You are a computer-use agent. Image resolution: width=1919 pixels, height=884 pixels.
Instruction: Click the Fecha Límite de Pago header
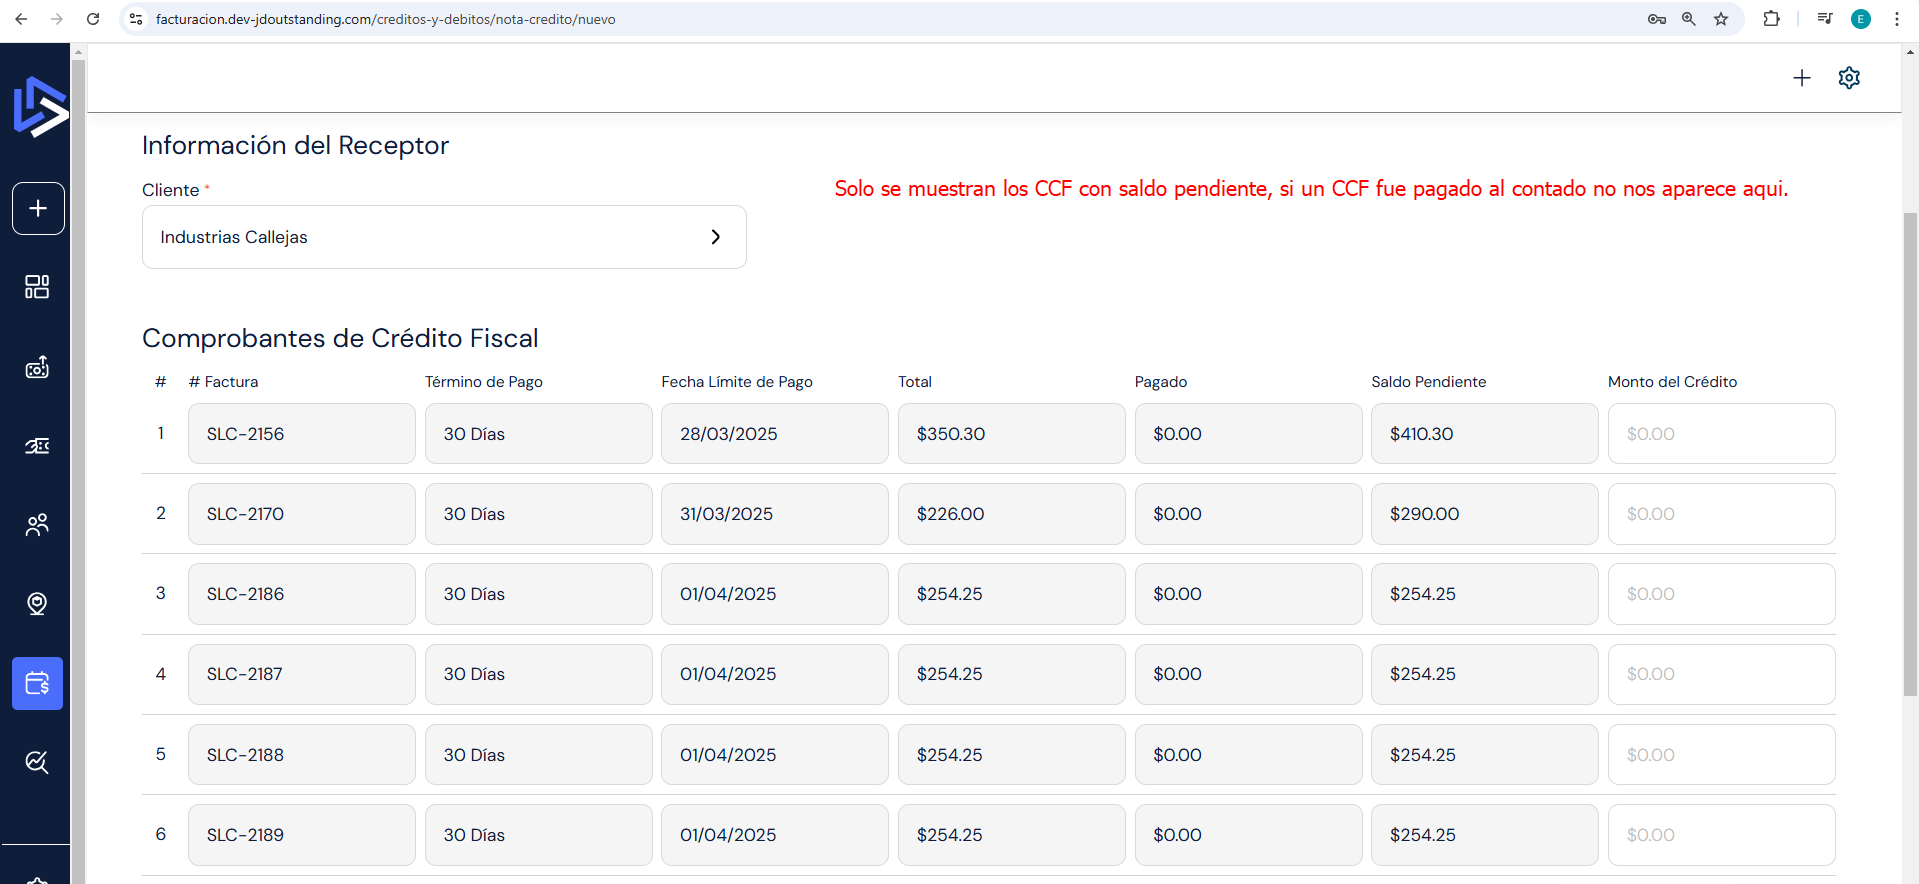pyautogui.click(x=737, y=382)
